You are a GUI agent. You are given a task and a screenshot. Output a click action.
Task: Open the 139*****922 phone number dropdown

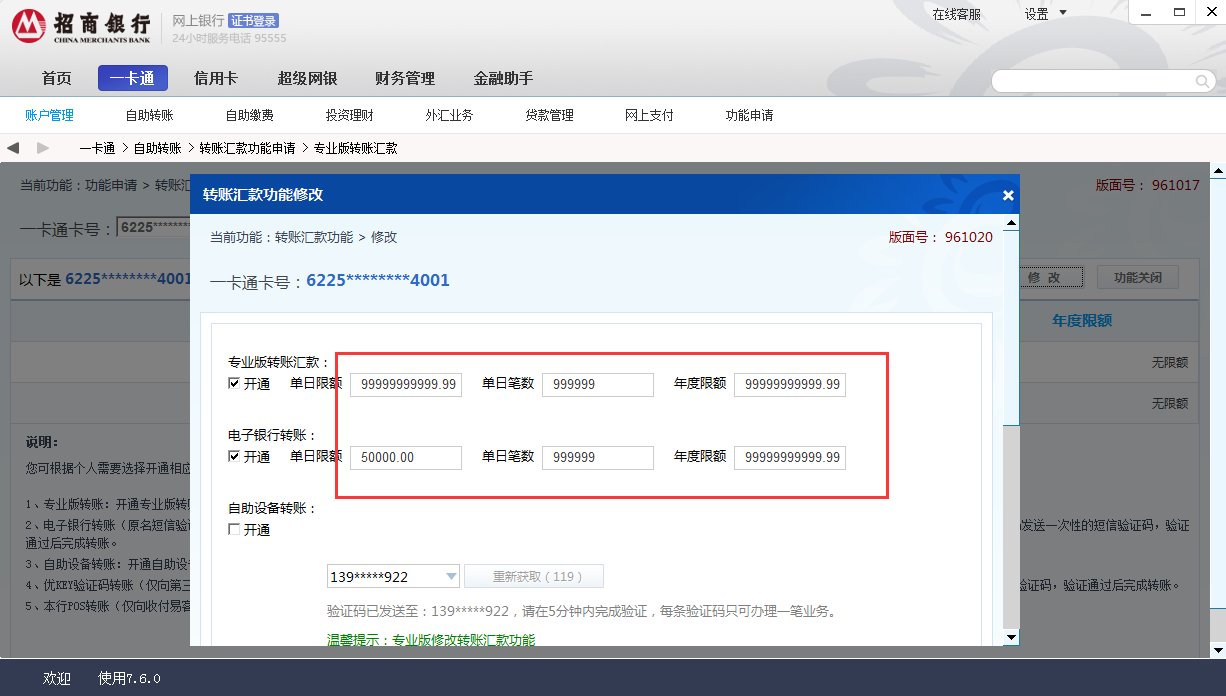pyautogui.click(x=451, y=575)
